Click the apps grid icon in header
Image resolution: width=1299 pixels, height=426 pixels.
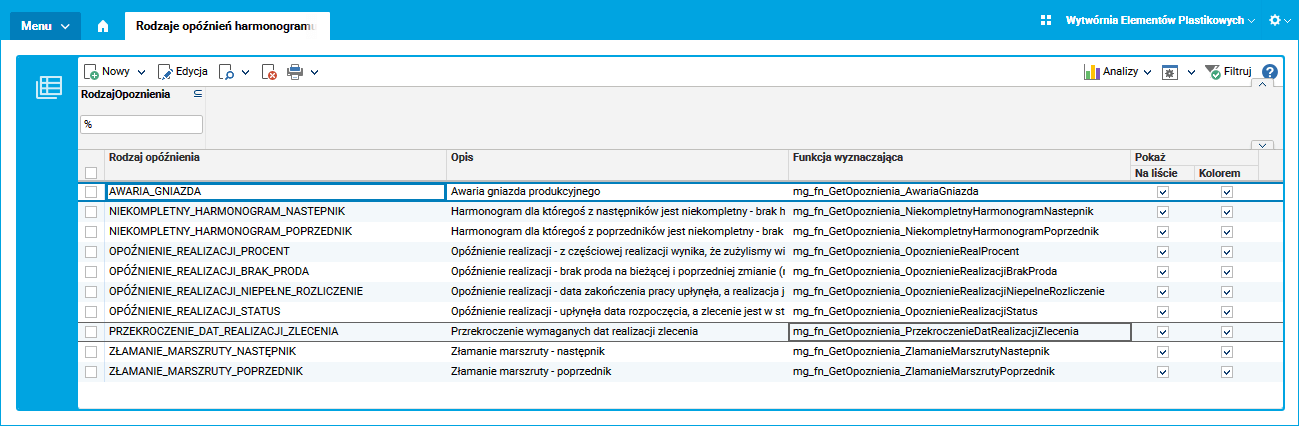[1046, 20]
